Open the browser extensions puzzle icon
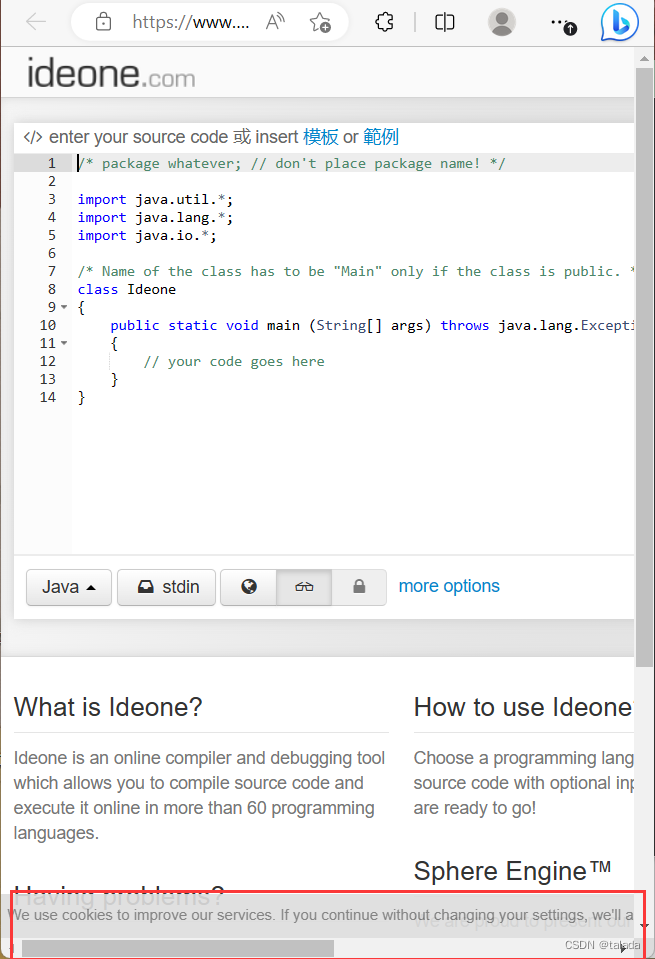Screen dimensions: 655x959 [x=384, y=22]
